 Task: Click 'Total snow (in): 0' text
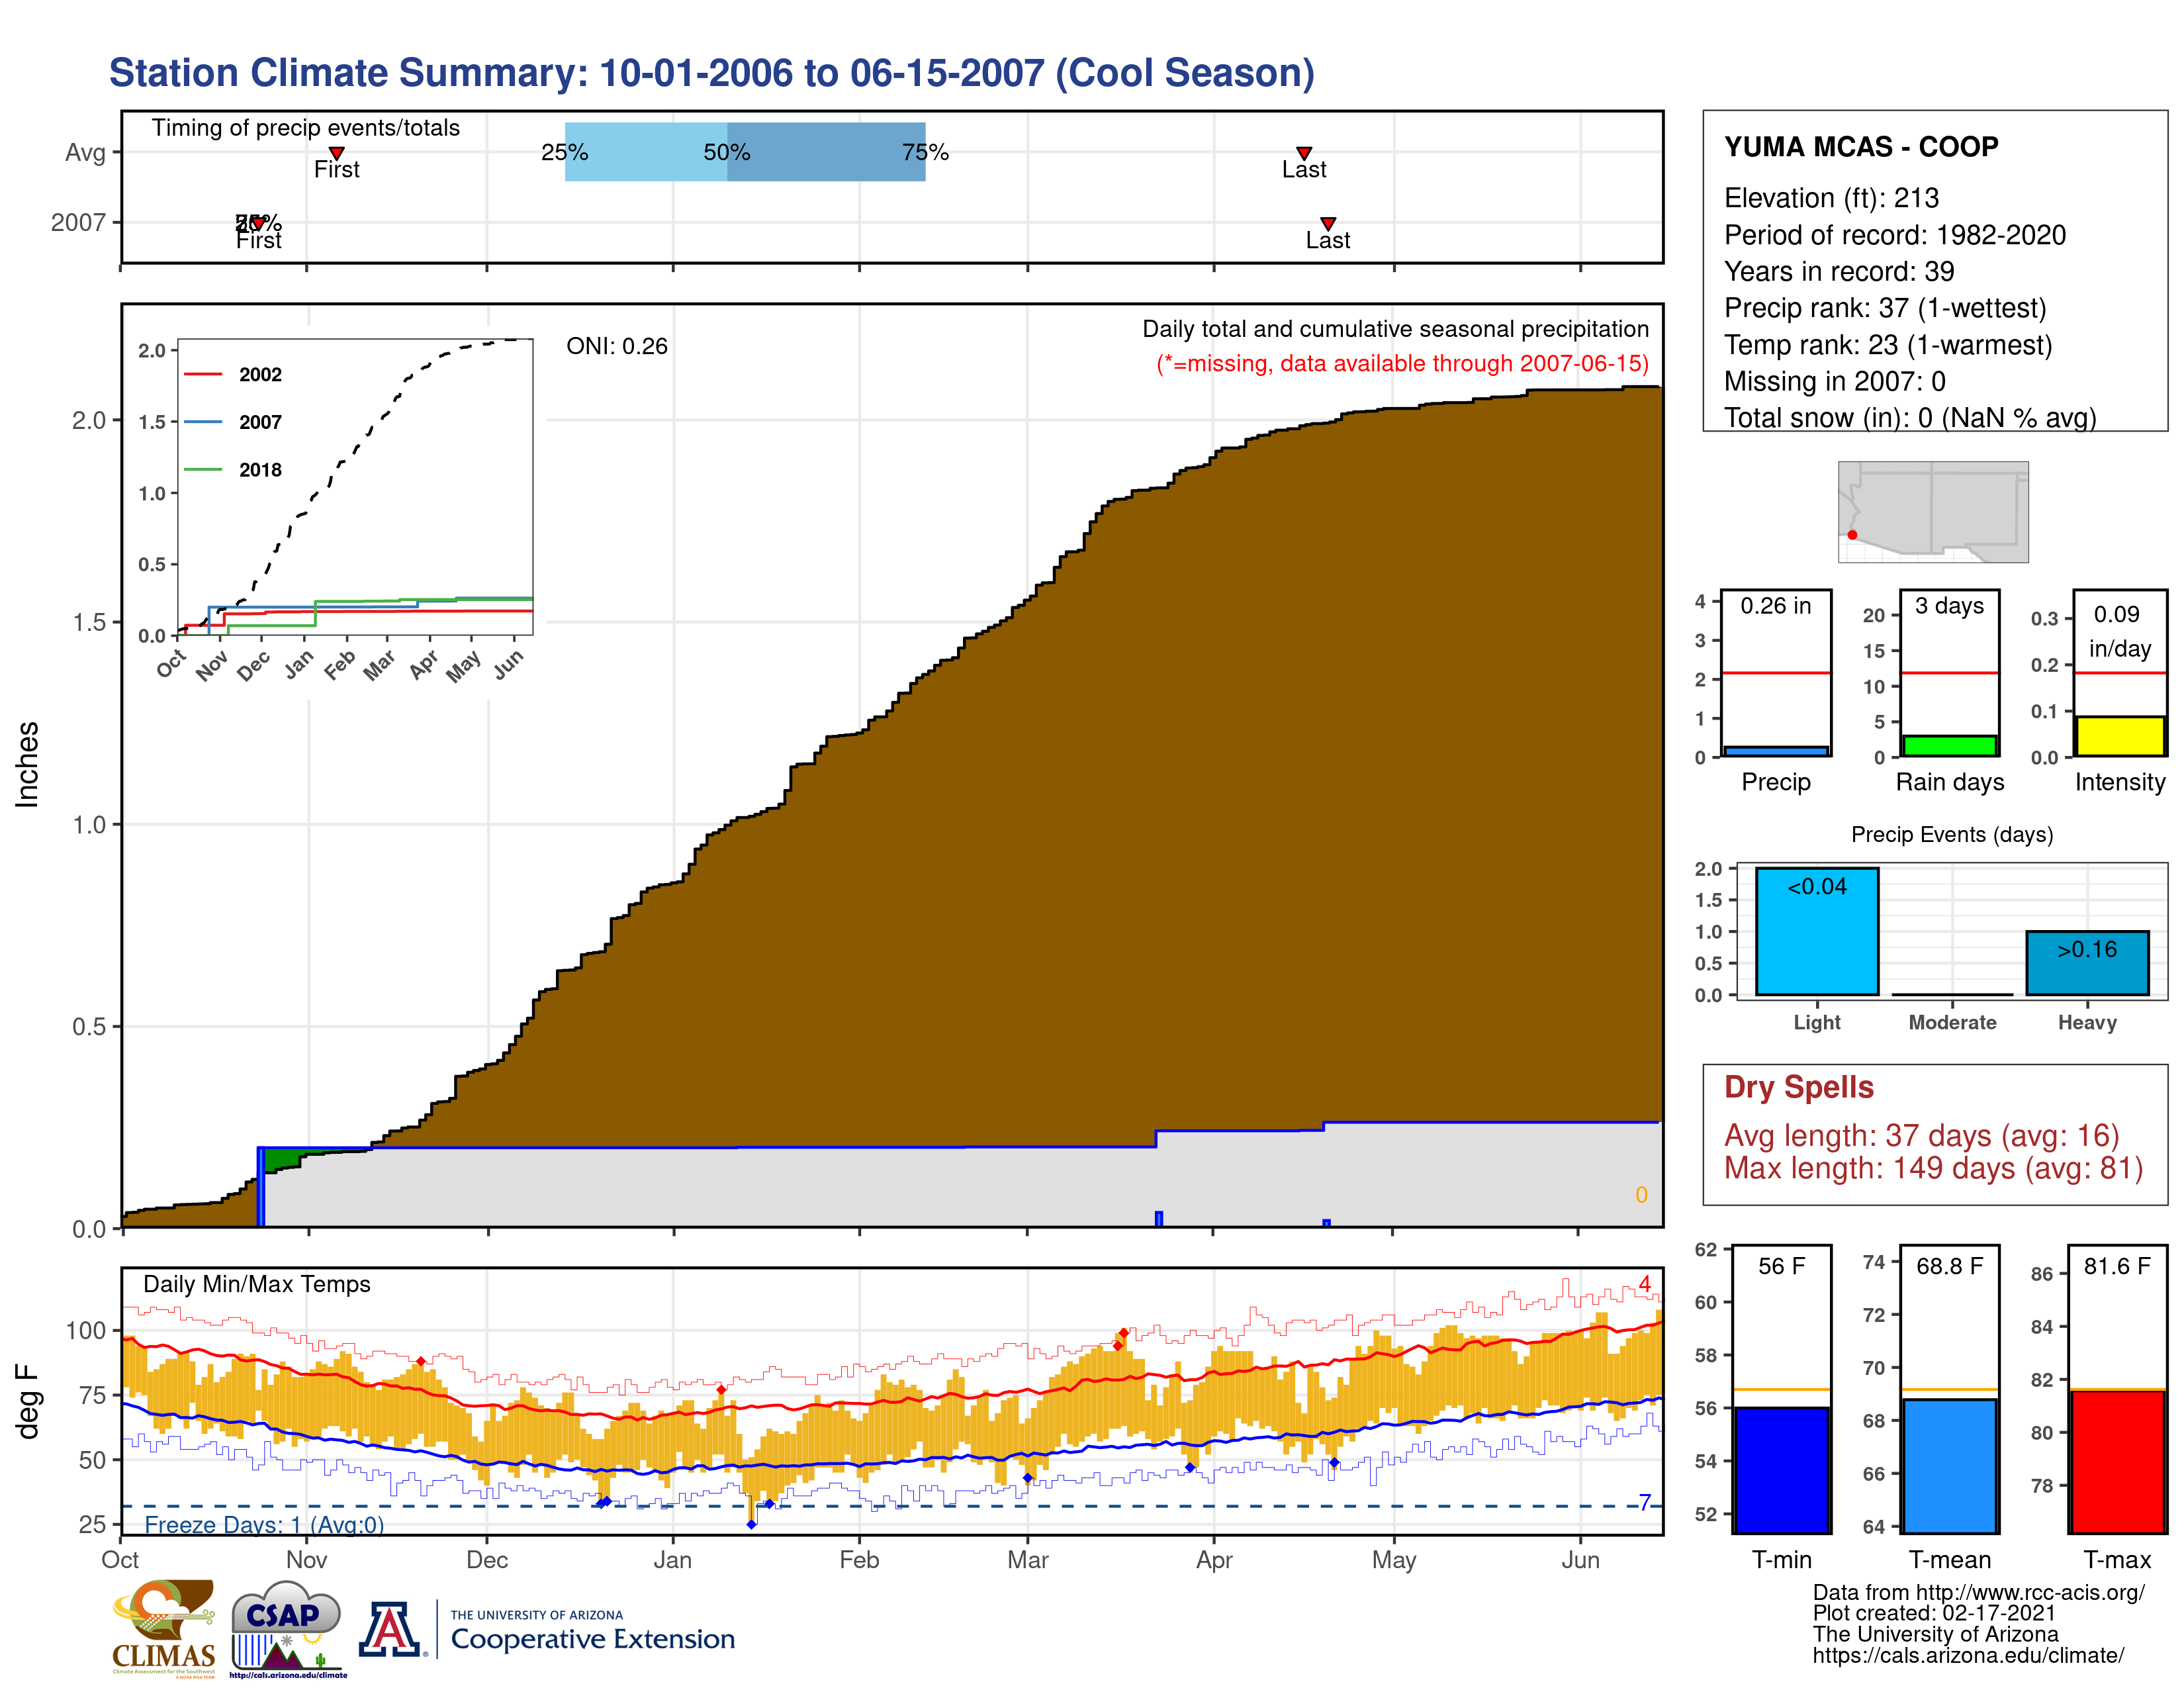coord(1828,418)
